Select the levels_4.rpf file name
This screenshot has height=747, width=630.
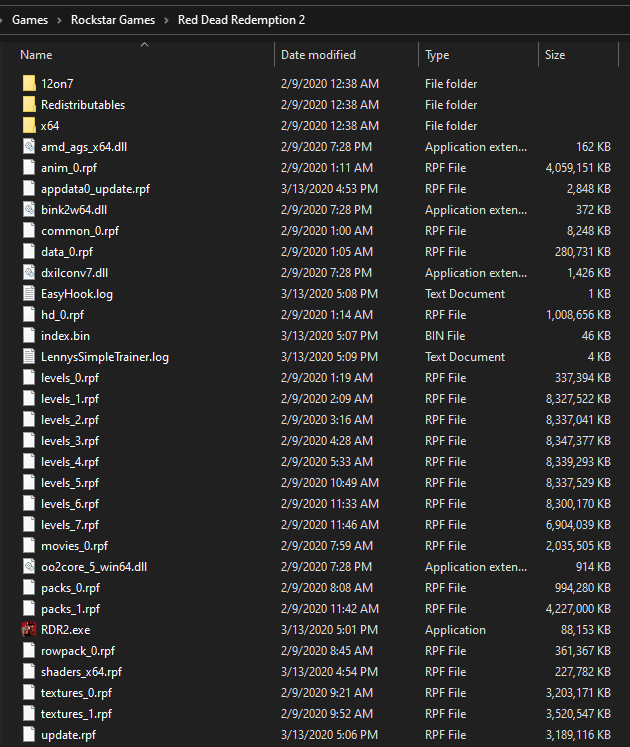70,461
